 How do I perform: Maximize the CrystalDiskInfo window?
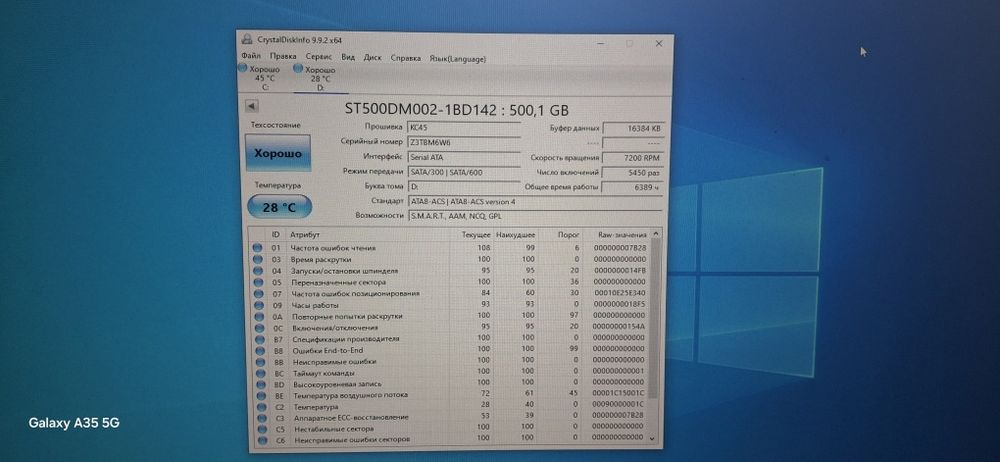[629, 43]
